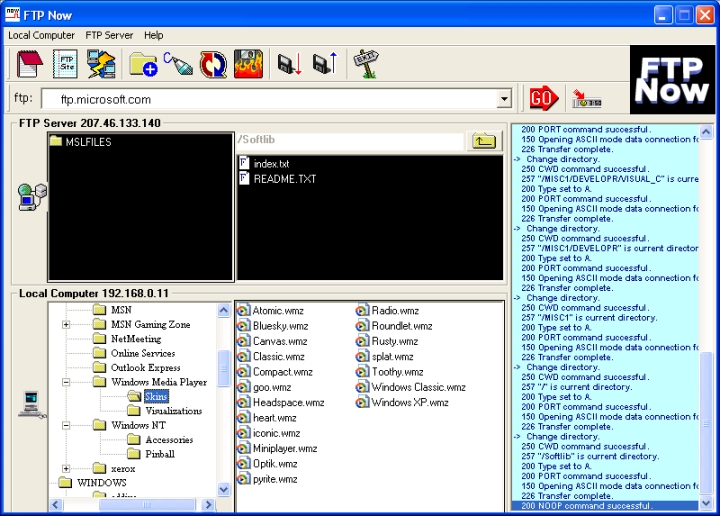Expand the MSN Gaming Zone folder
The width and height of the screenshot is (720, 516).
(66, 325)
